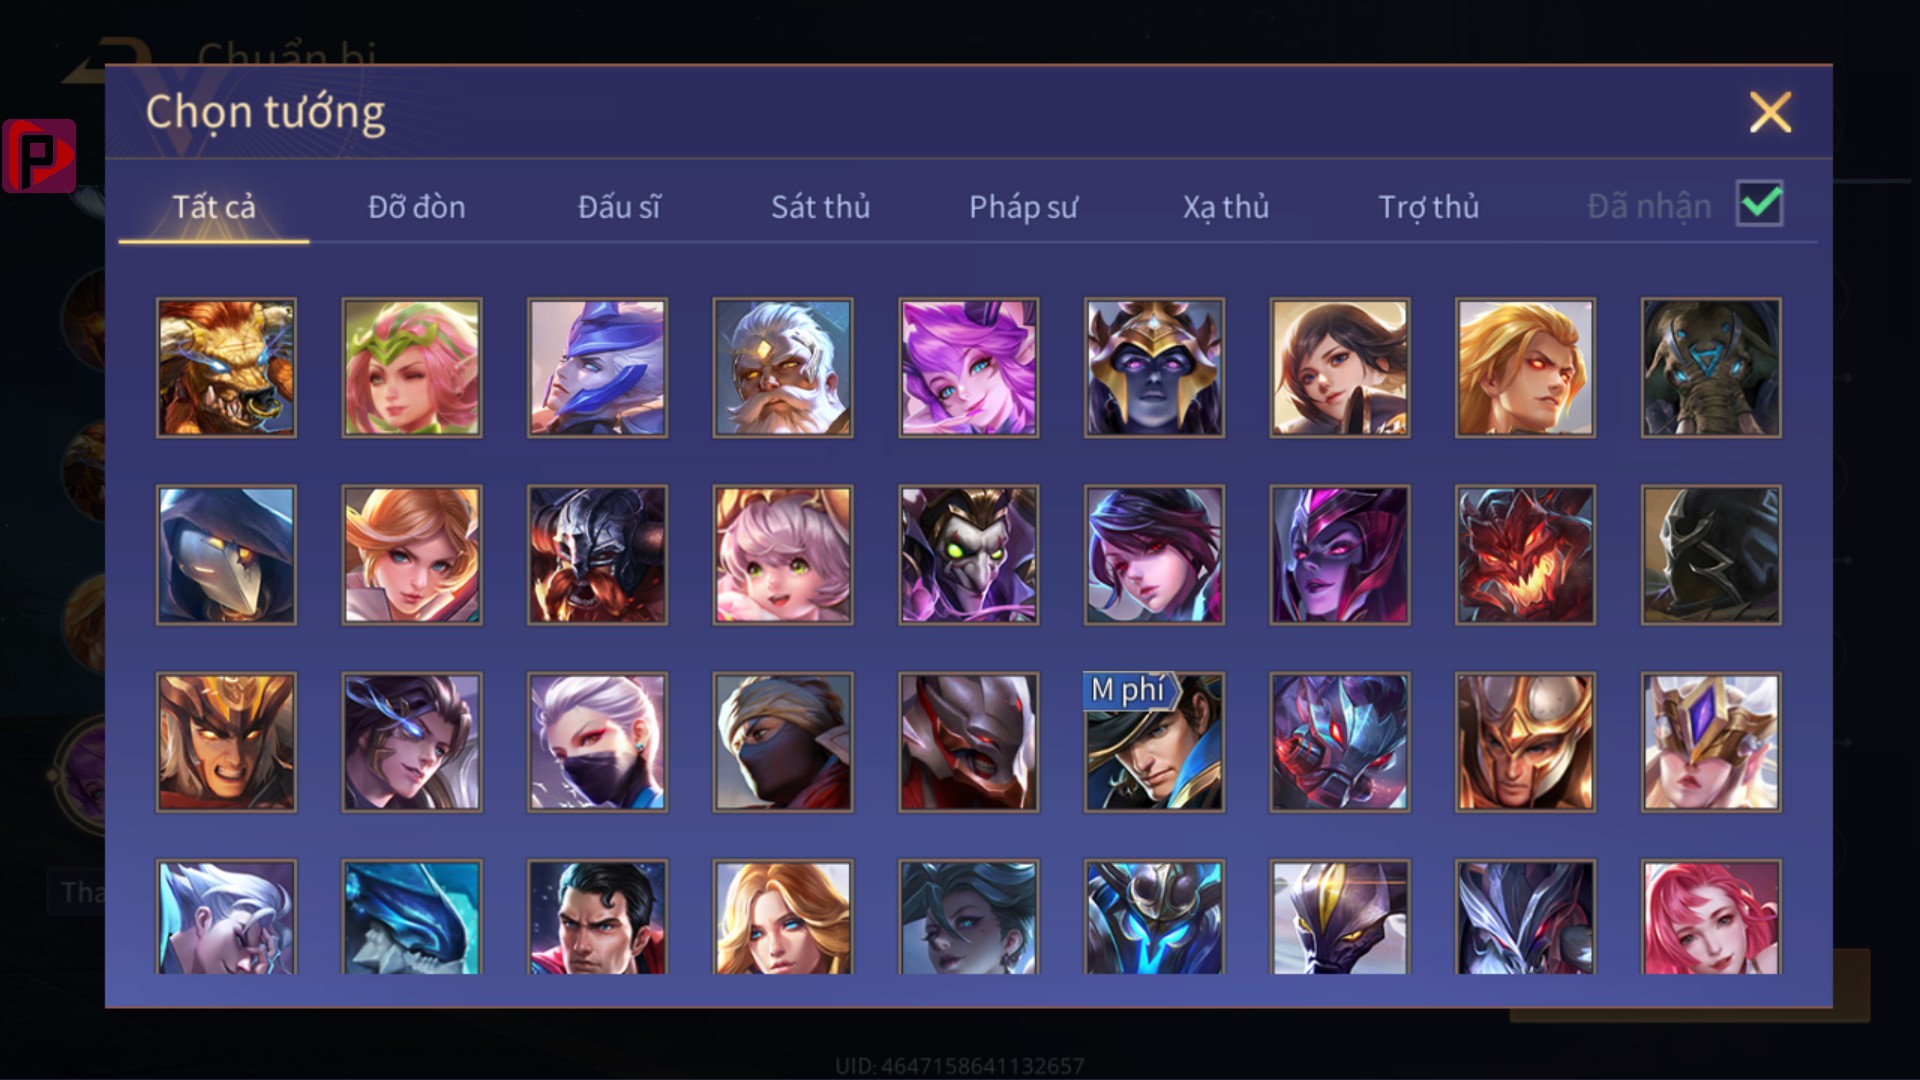Pick the green-eyed jester hero
This screenshot has height=1080, width=1920.
968,555
